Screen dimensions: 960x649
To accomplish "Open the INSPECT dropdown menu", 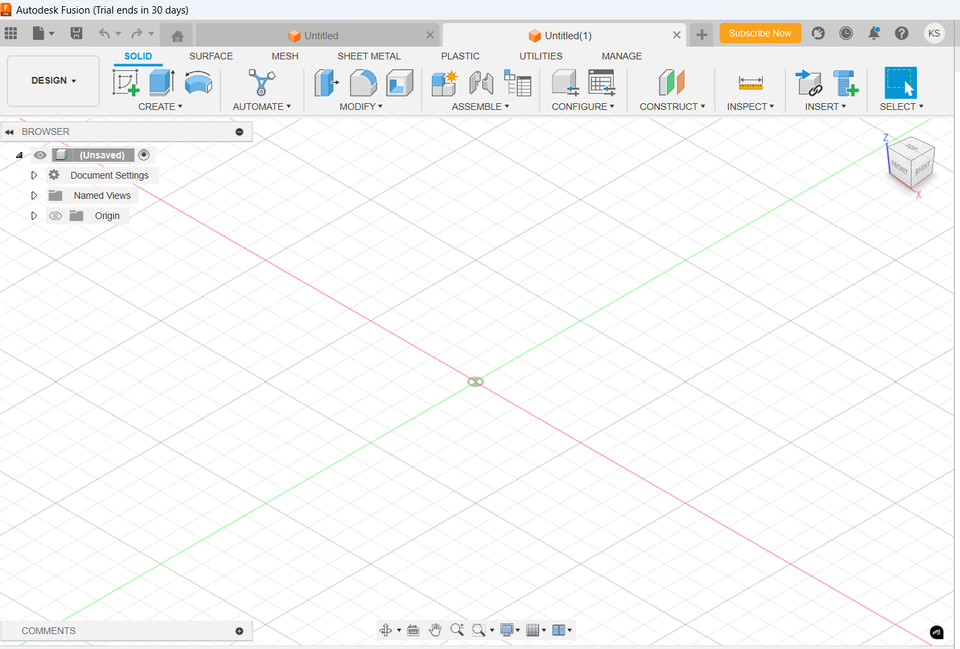I will tap(751, 107).
